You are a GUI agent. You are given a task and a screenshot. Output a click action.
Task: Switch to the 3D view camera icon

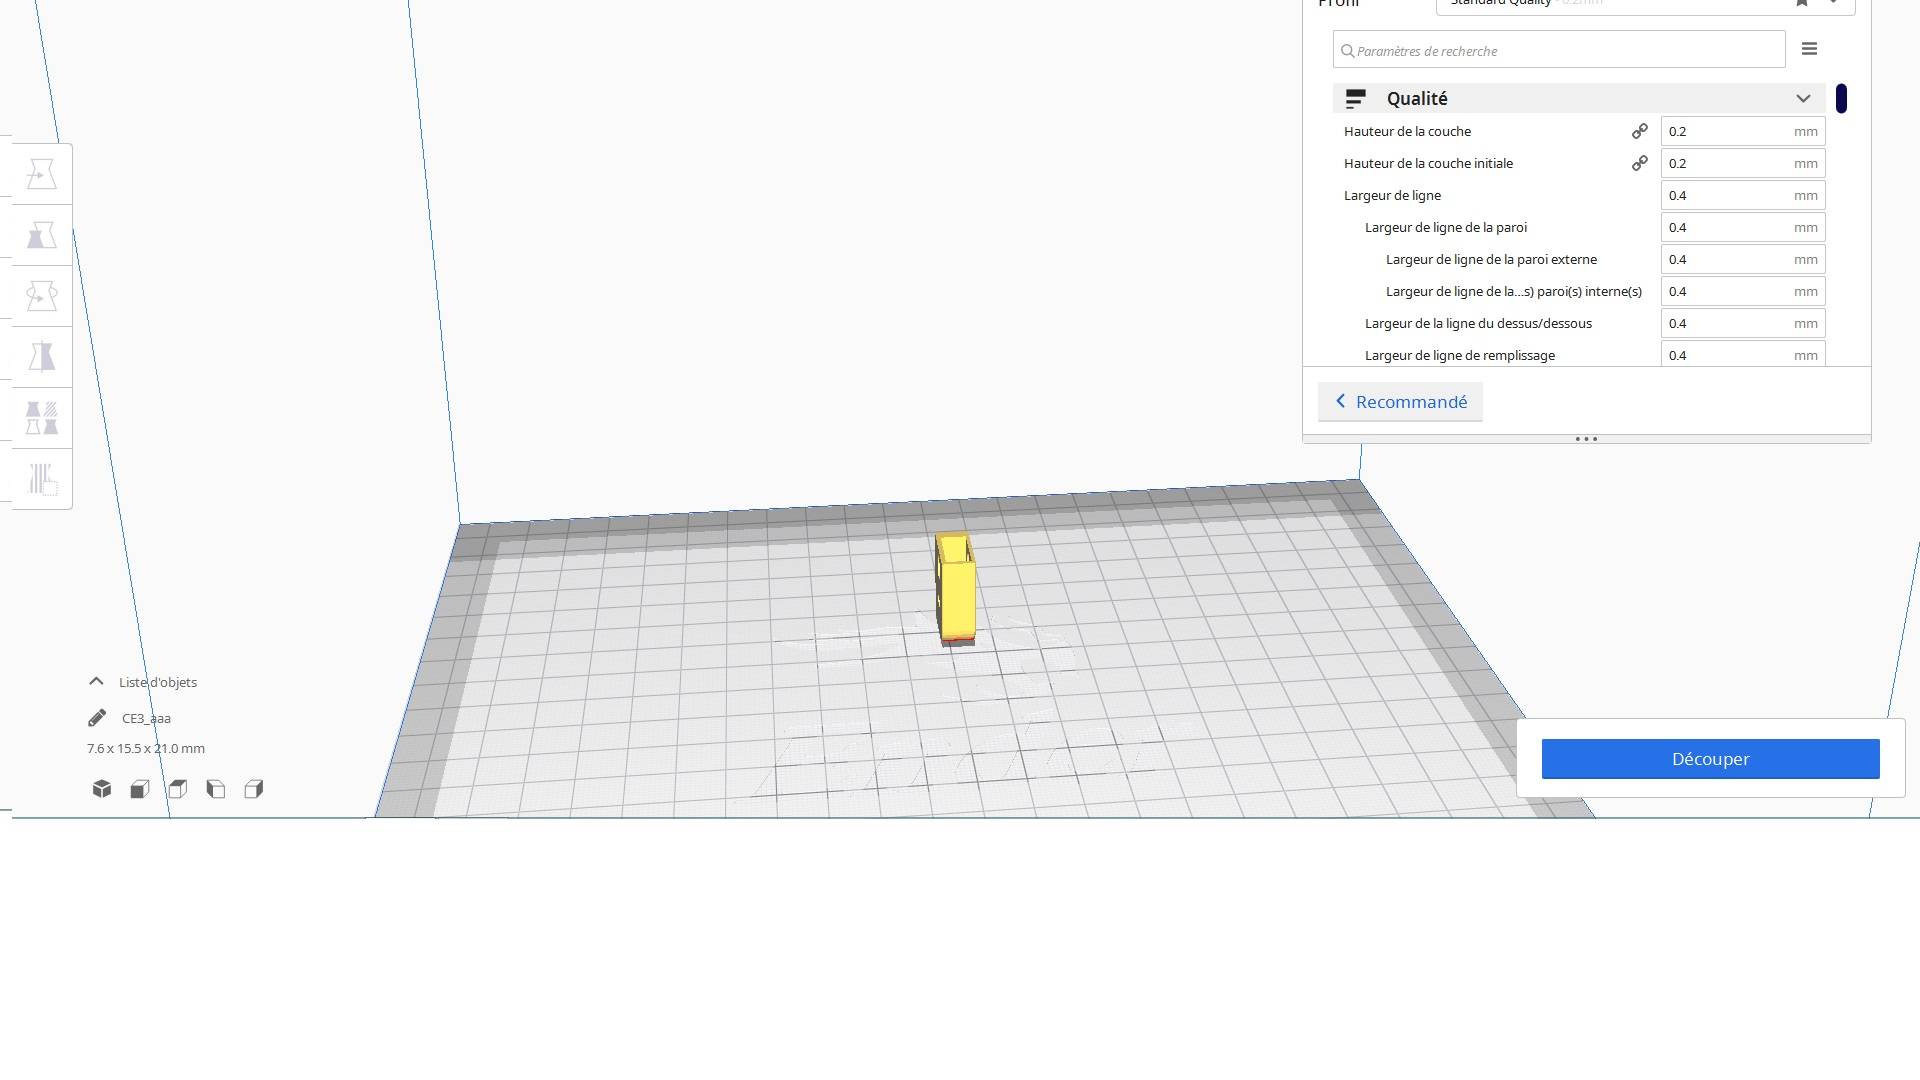[x=102, y=789]
